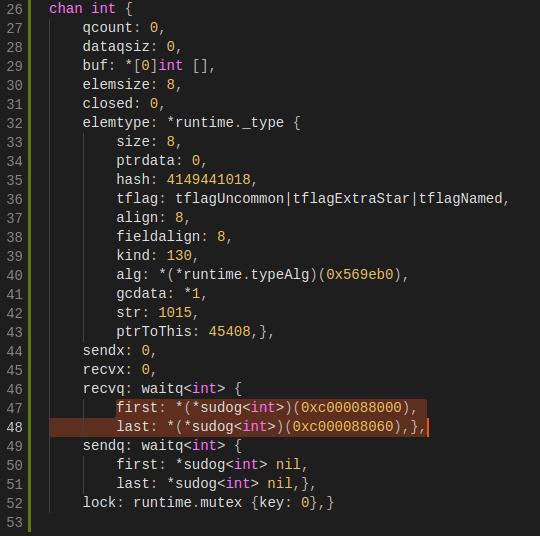540x536 pixels.
Task: Click the green change marker bar in gutter
Action: point(29,266)
